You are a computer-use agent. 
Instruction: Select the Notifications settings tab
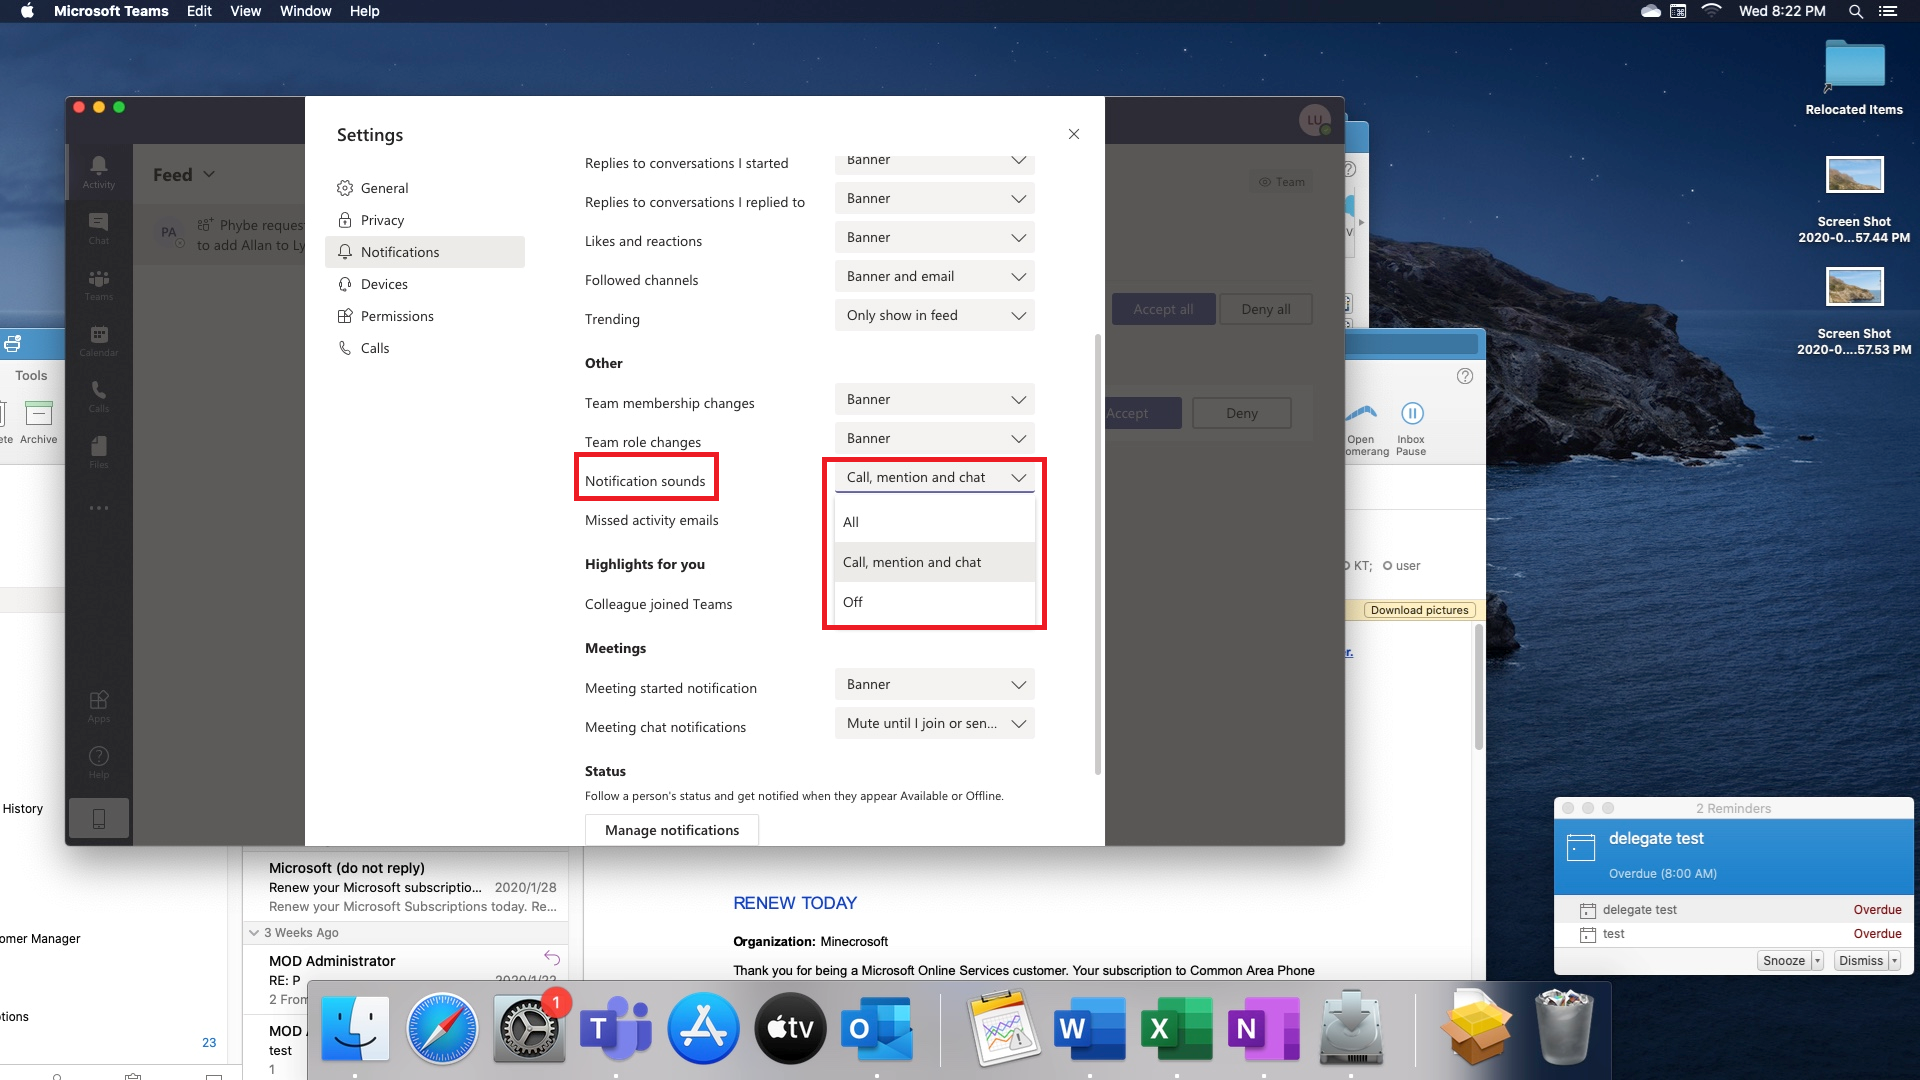[424, 252]
